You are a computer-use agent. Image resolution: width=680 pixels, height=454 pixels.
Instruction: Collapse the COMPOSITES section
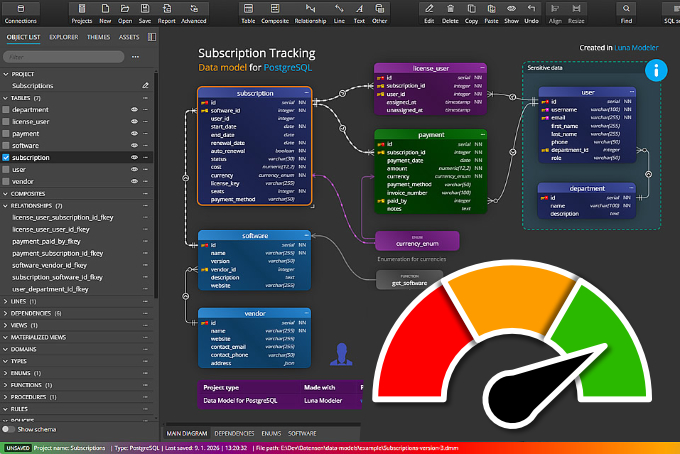tap(6, 194)
